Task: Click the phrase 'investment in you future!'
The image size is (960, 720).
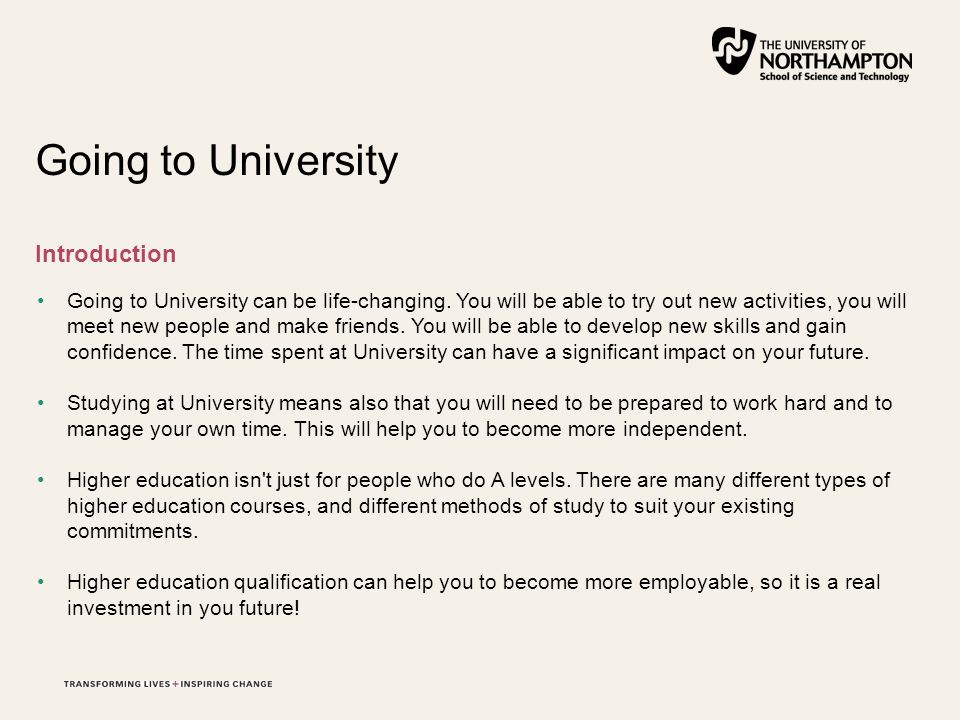Action: pyautogui.click(x=183, y=608)
